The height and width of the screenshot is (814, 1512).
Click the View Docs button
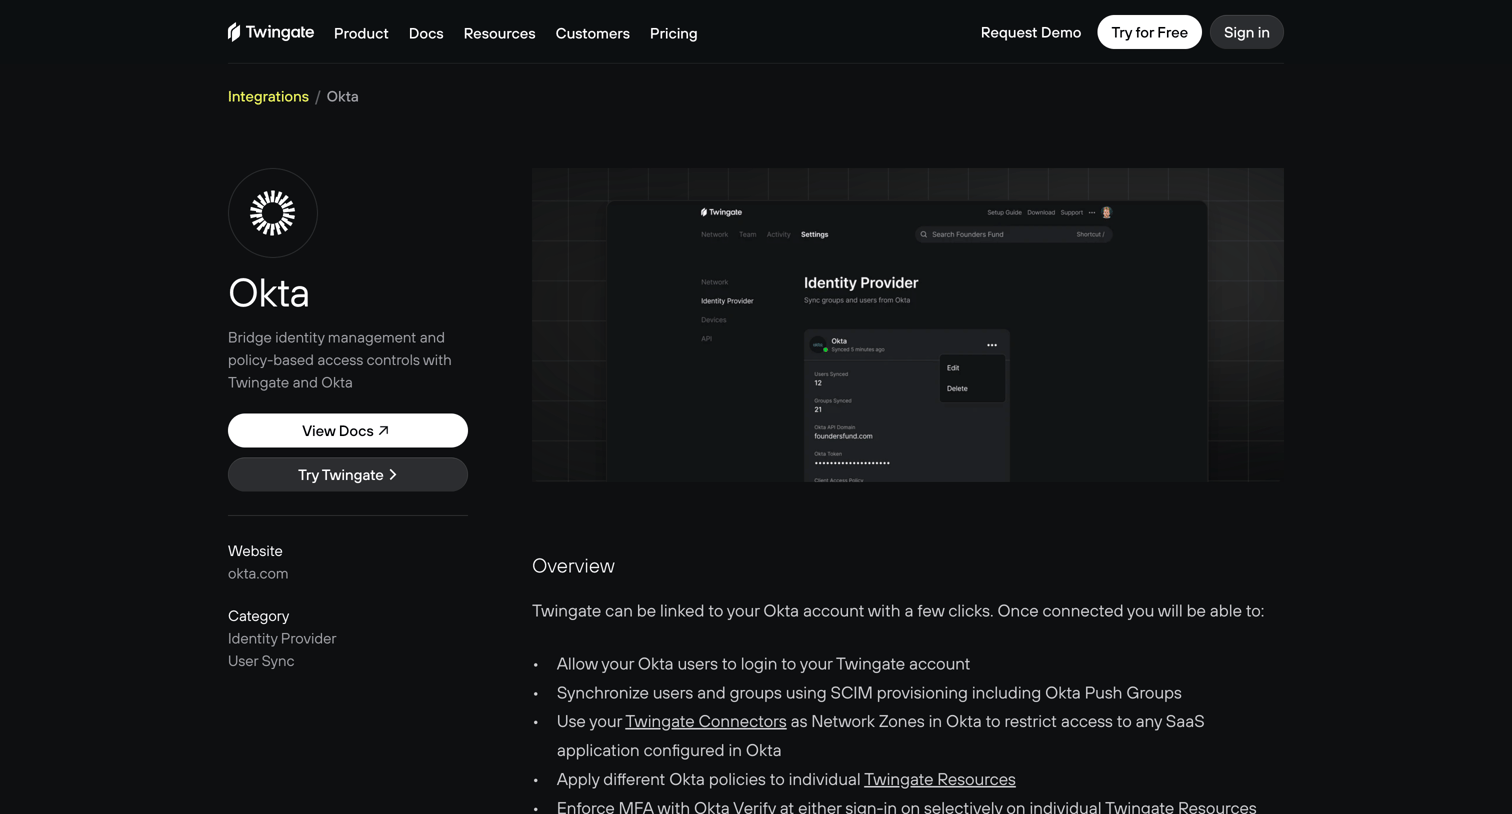coord(348,431)
